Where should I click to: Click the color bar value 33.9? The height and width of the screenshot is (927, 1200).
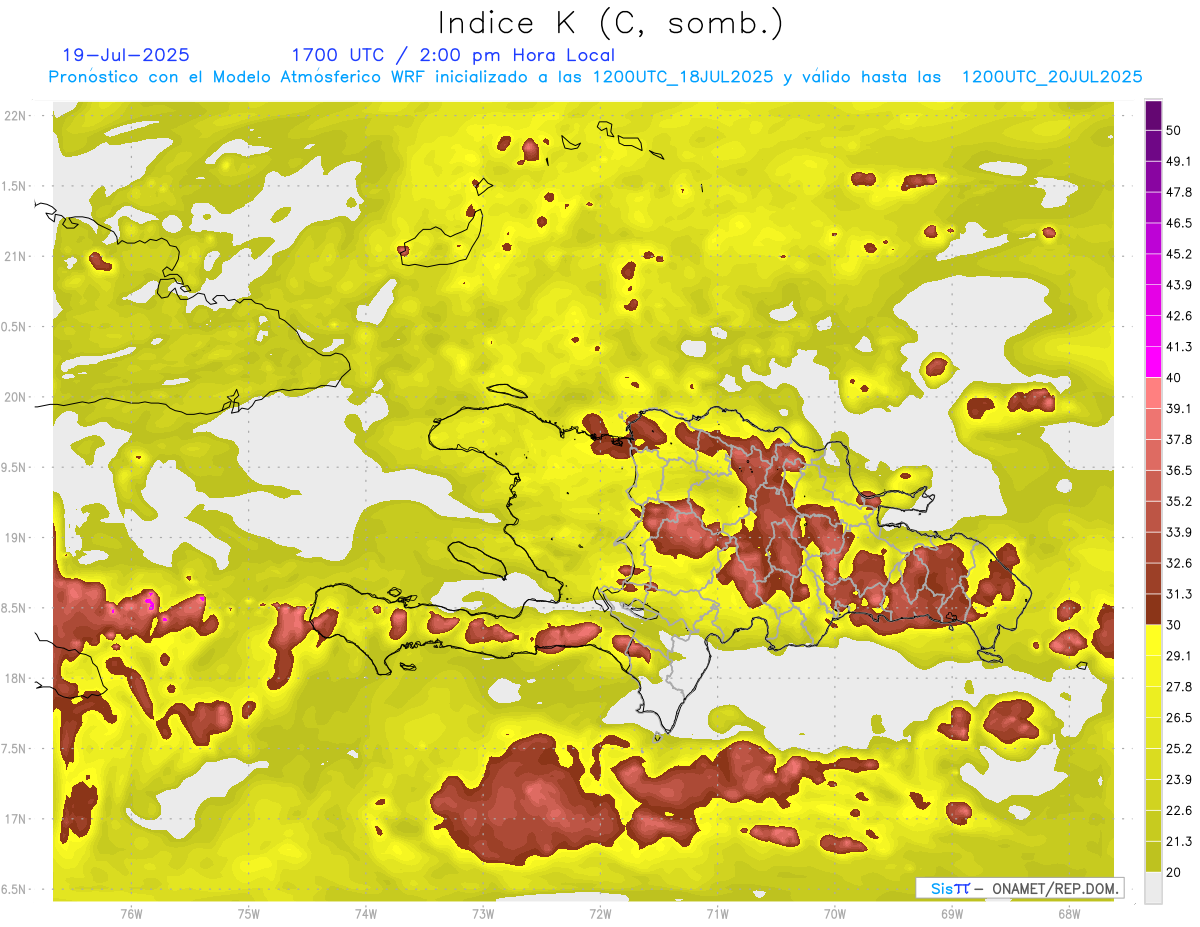coord(1179,532)
